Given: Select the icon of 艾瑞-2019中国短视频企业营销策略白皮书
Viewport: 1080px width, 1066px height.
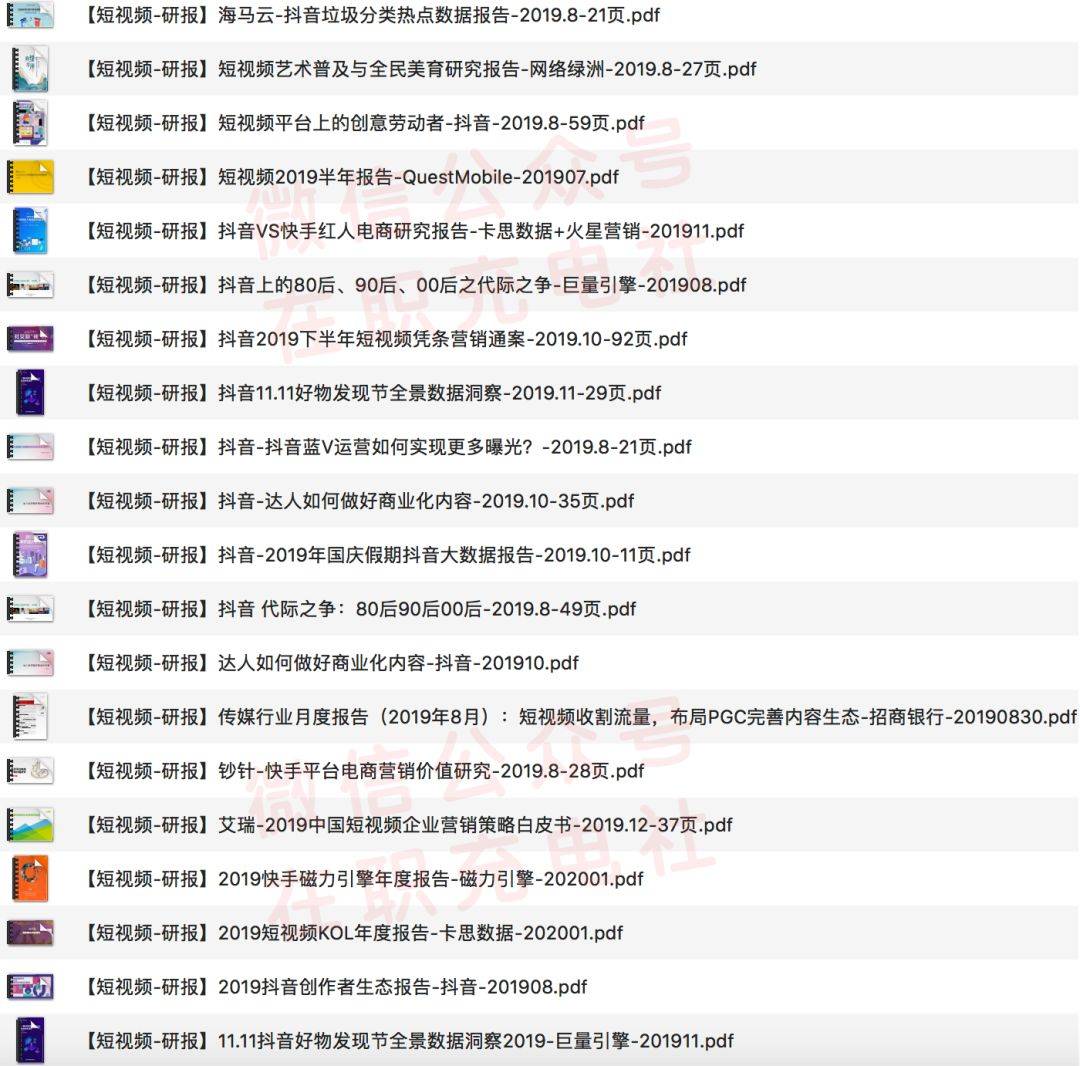Looking at the screenshot, I should (30, 824).
